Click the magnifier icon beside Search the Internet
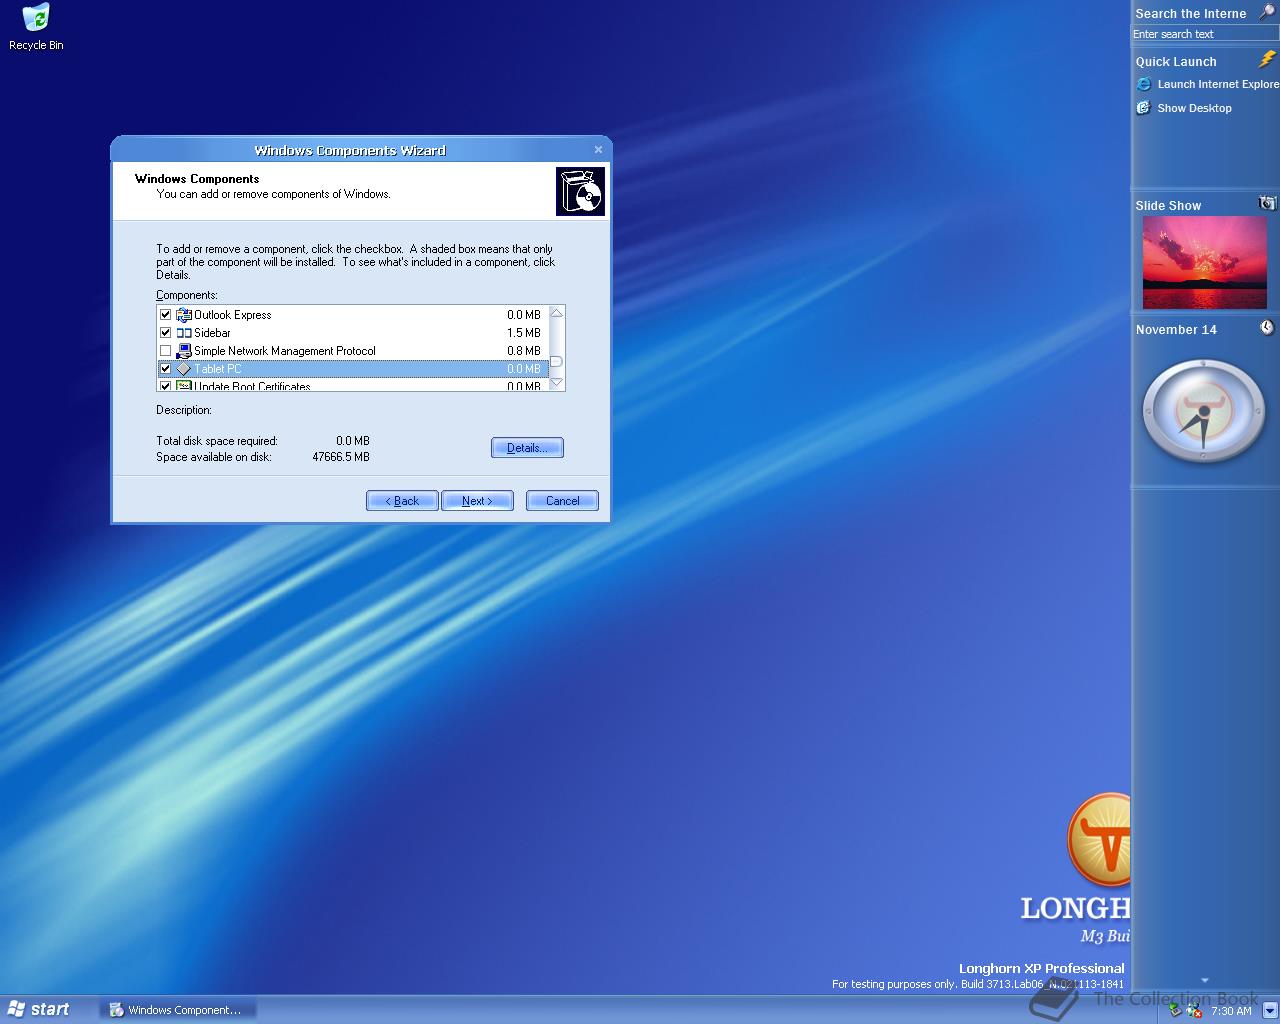 pos(1266,12)
